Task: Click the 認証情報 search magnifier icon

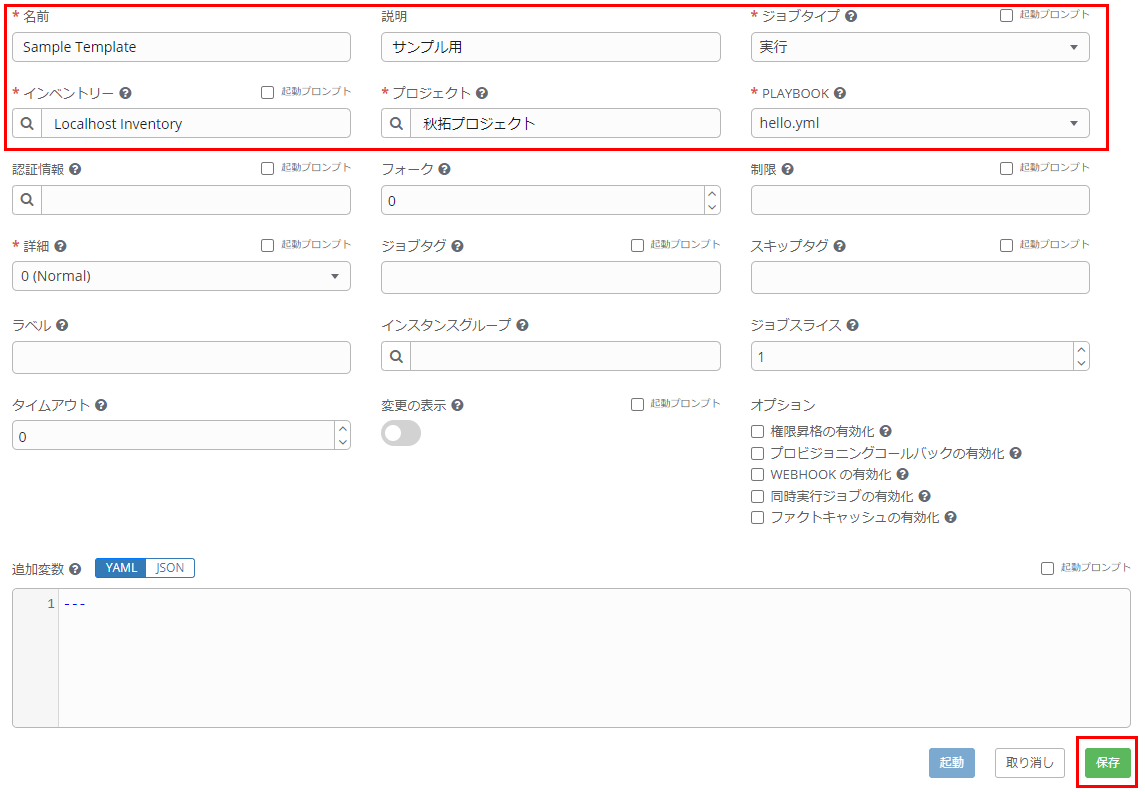Action: coord(27,200)
